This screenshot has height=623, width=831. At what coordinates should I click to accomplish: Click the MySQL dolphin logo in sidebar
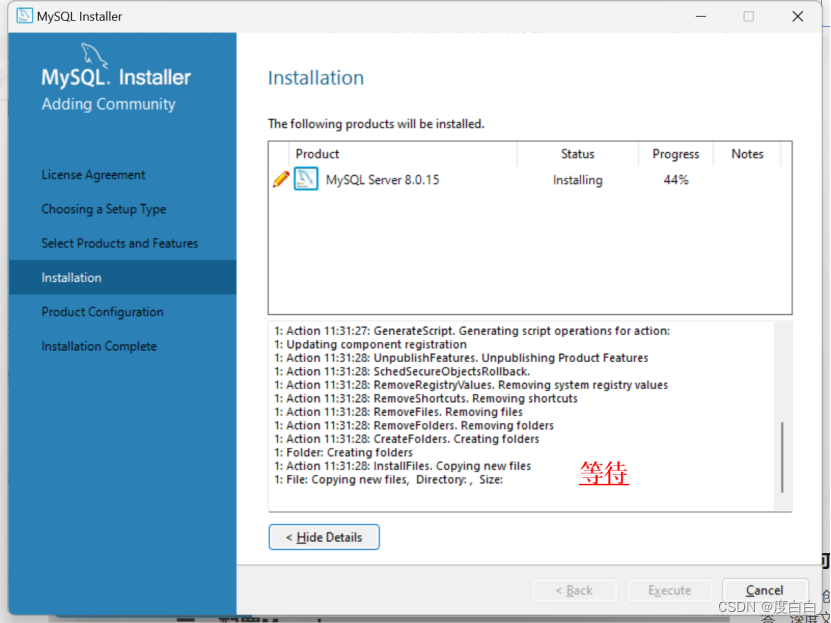pos(95,56)
